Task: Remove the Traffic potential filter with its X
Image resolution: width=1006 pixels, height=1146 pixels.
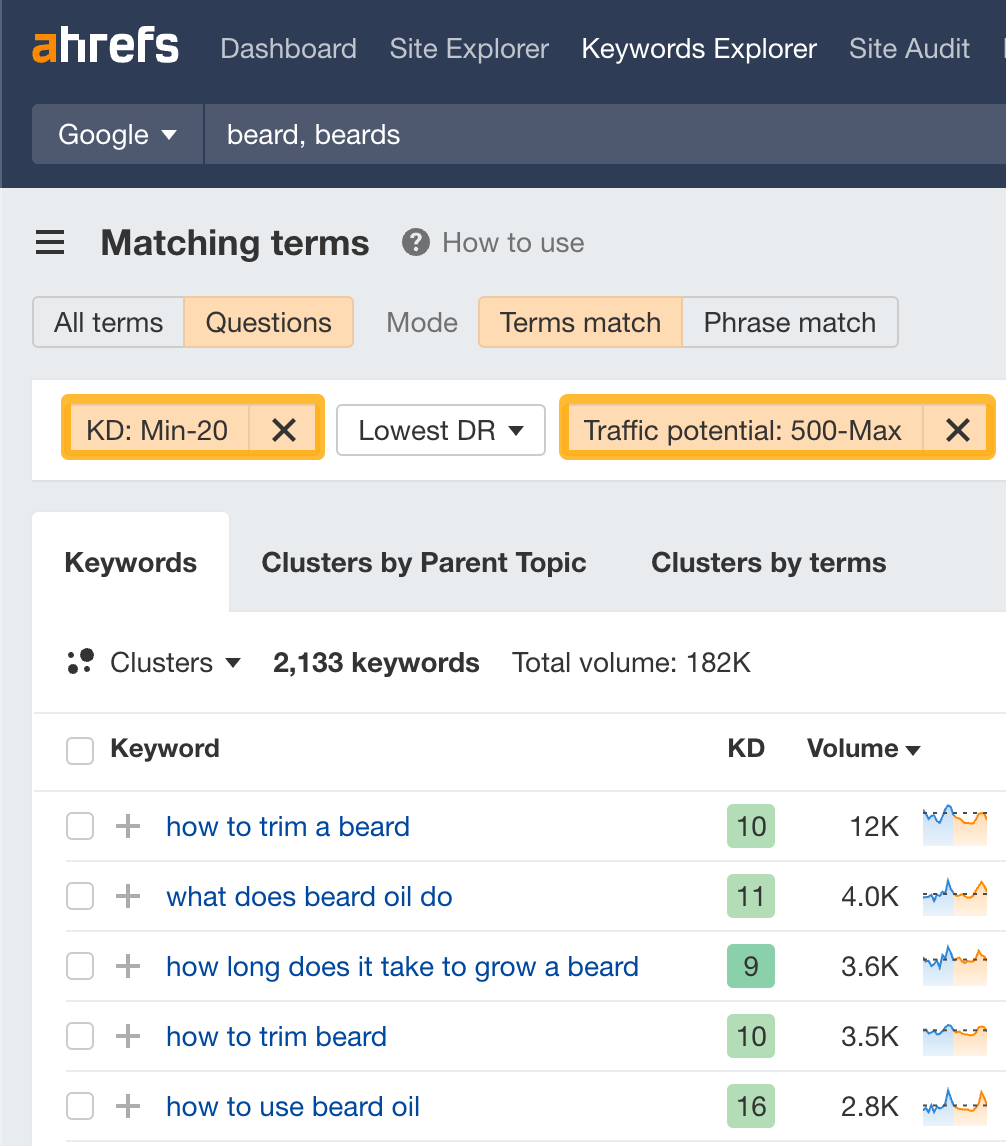Action: tap(957, 430)
